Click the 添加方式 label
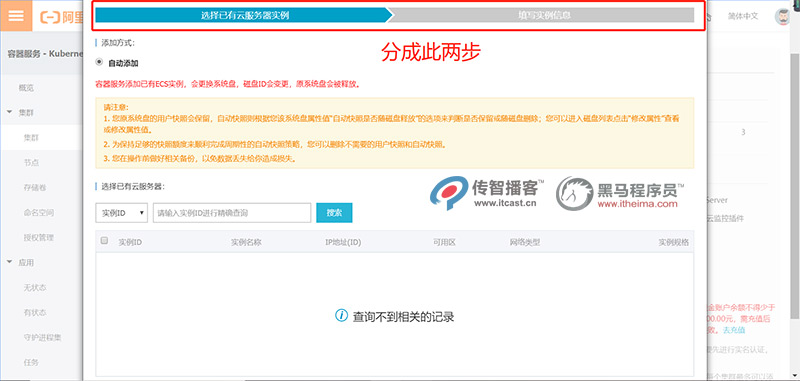 [118, 43]
